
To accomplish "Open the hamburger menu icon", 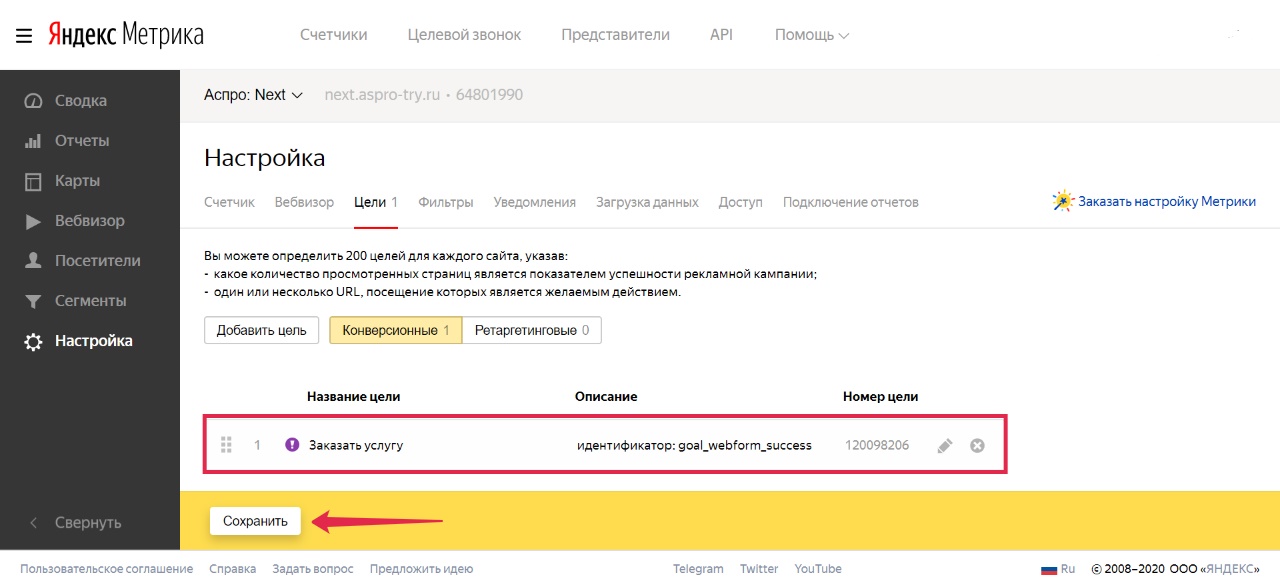I will [x=24, y=35].
